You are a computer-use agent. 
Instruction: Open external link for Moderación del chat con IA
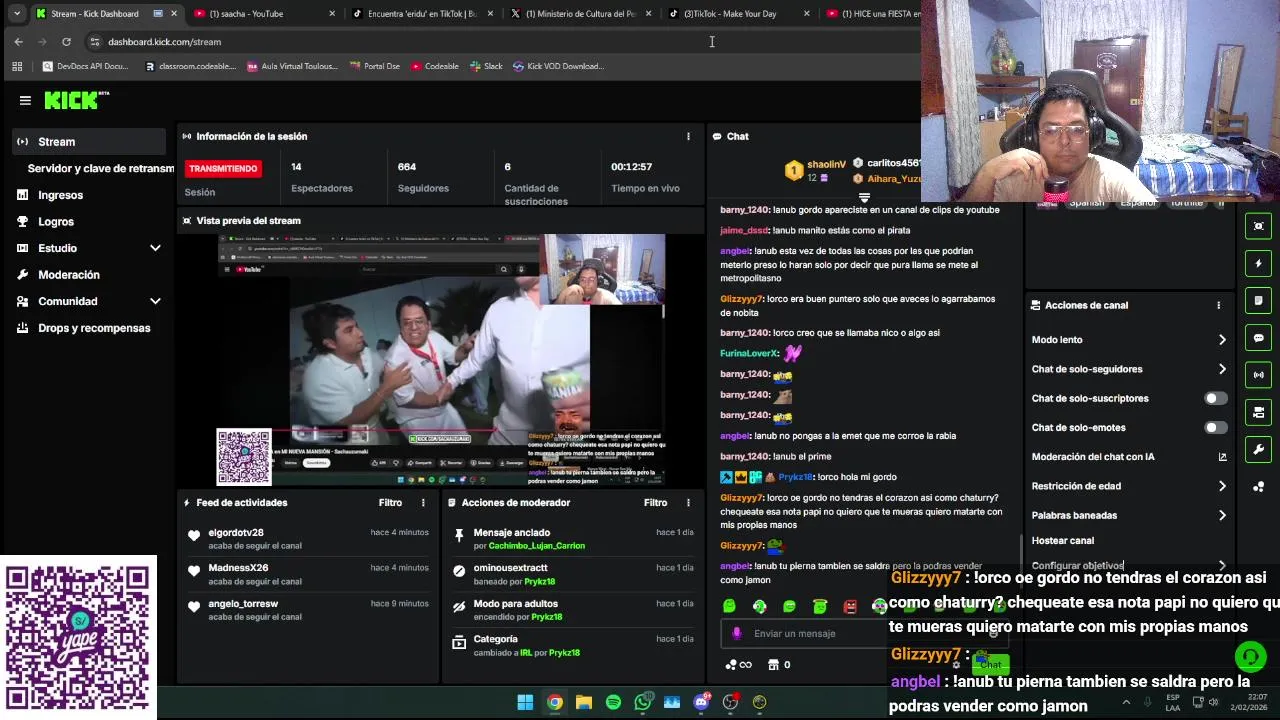click(x=1222, y=457)
